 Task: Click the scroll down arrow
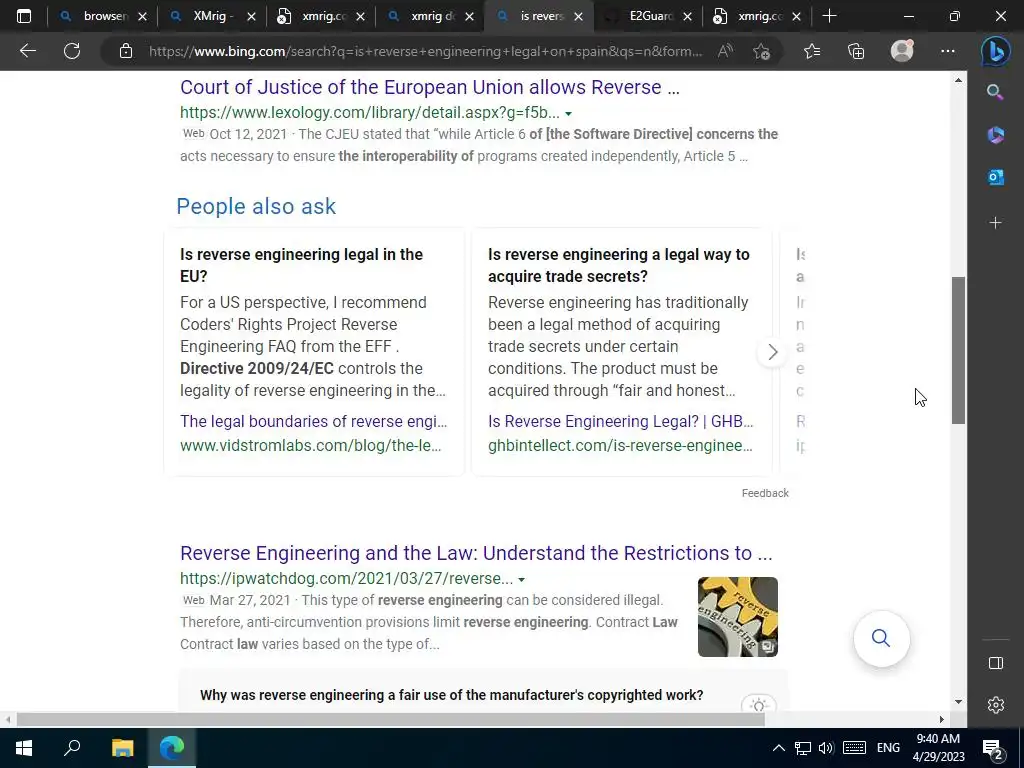click(958, 702)
